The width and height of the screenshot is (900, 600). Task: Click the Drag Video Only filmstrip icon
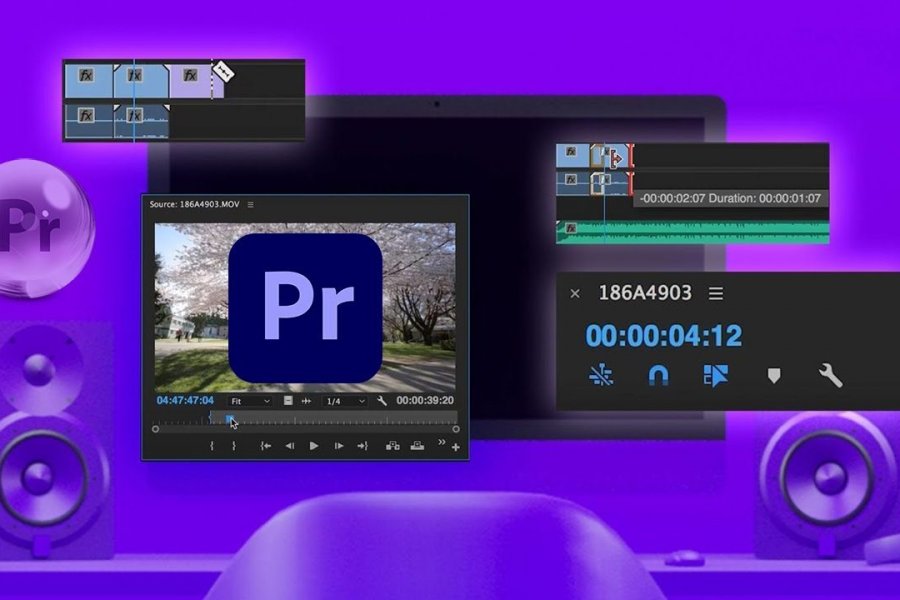(x=288, y=401)
